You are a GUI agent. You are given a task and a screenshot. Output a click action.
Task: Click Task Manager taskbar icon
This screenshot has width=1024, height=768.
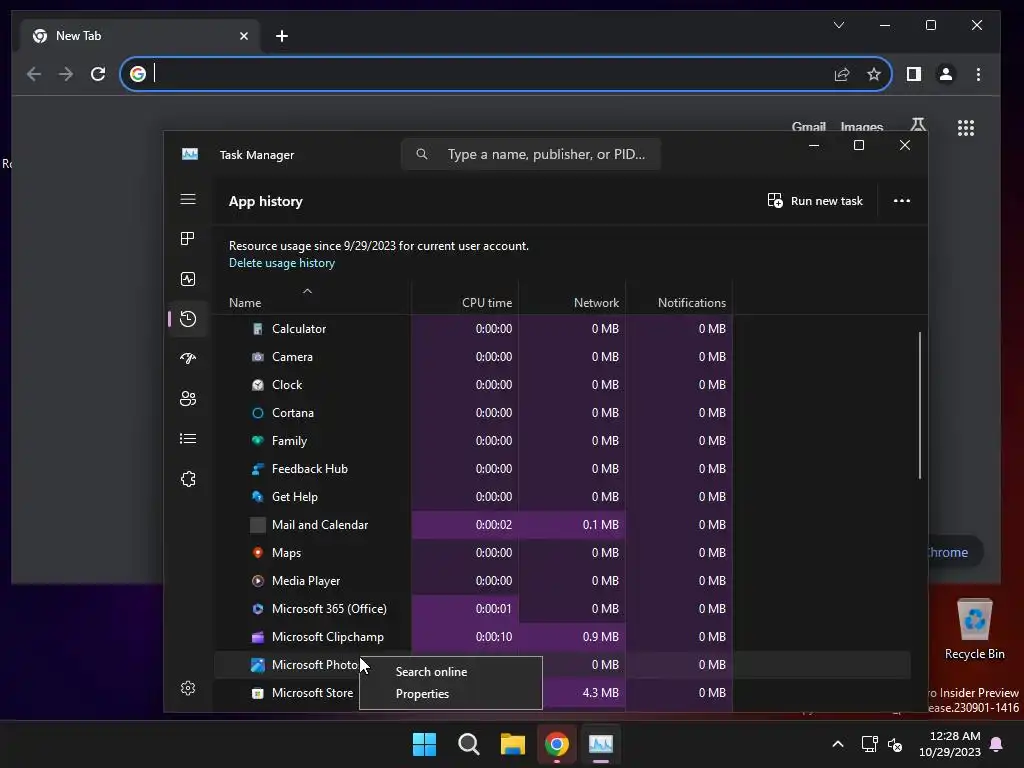[601, 744]
